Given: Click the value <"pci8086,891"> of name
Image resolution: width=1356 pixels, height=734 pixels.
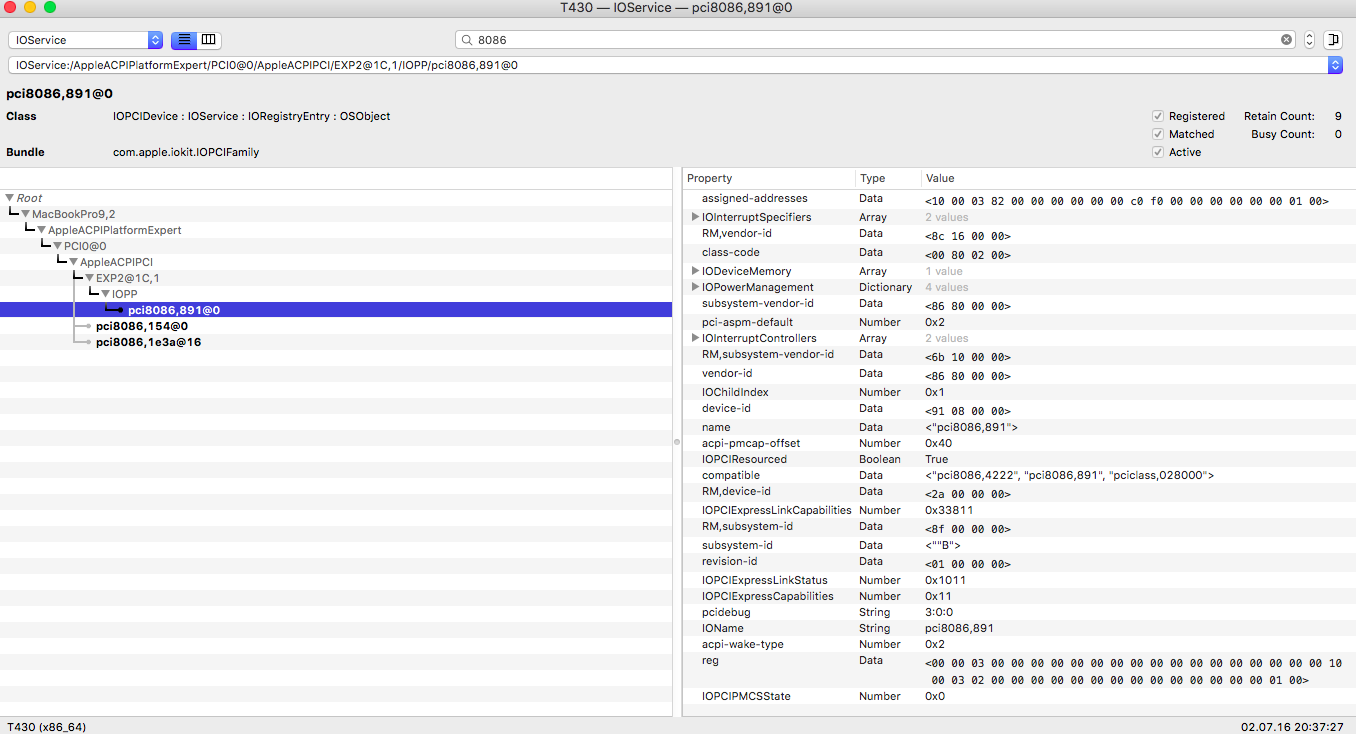Looking at the screenshot, I should coord(971,427).
